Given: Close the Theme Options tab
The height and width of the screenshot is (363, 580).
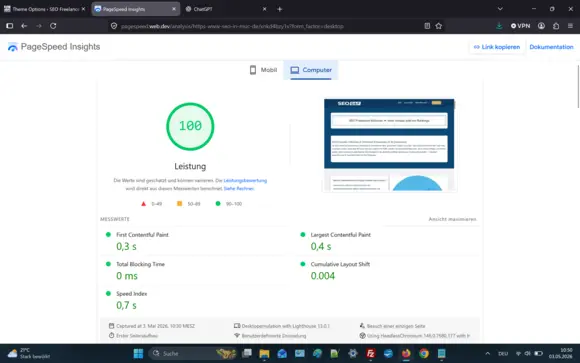Looking at the screenshot, I should coord(84,9).
